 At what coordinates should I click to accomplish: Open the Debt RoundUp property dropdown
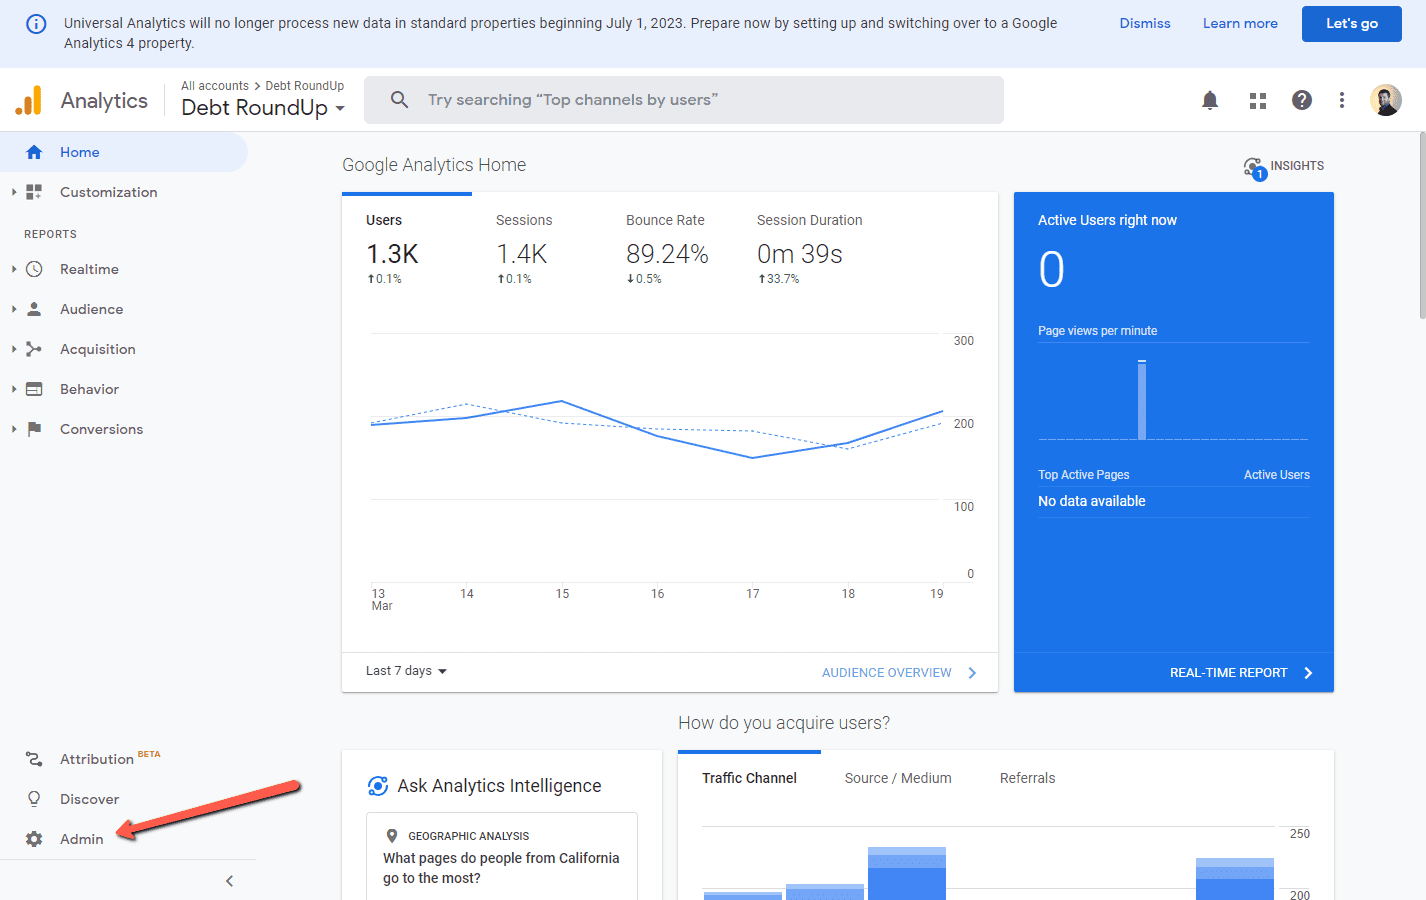point(263,108)
